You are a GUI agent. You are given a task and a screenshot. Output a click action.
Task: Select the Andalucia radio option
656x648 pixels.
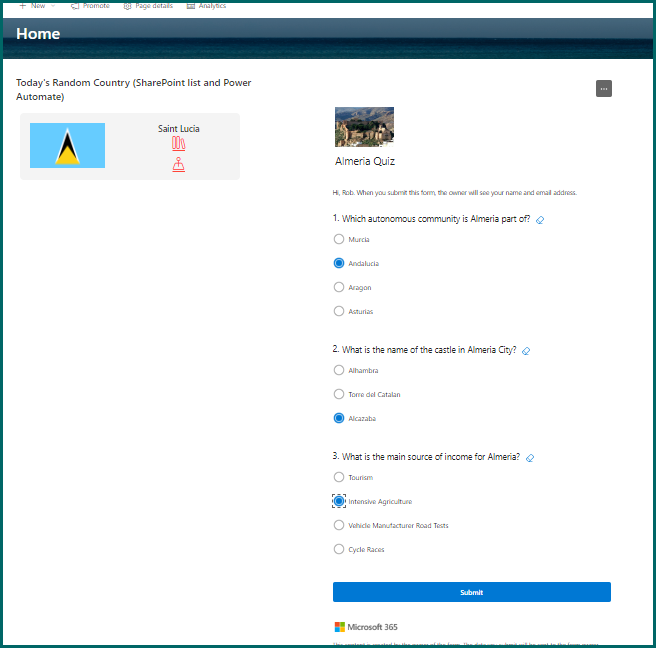point(339,263)
